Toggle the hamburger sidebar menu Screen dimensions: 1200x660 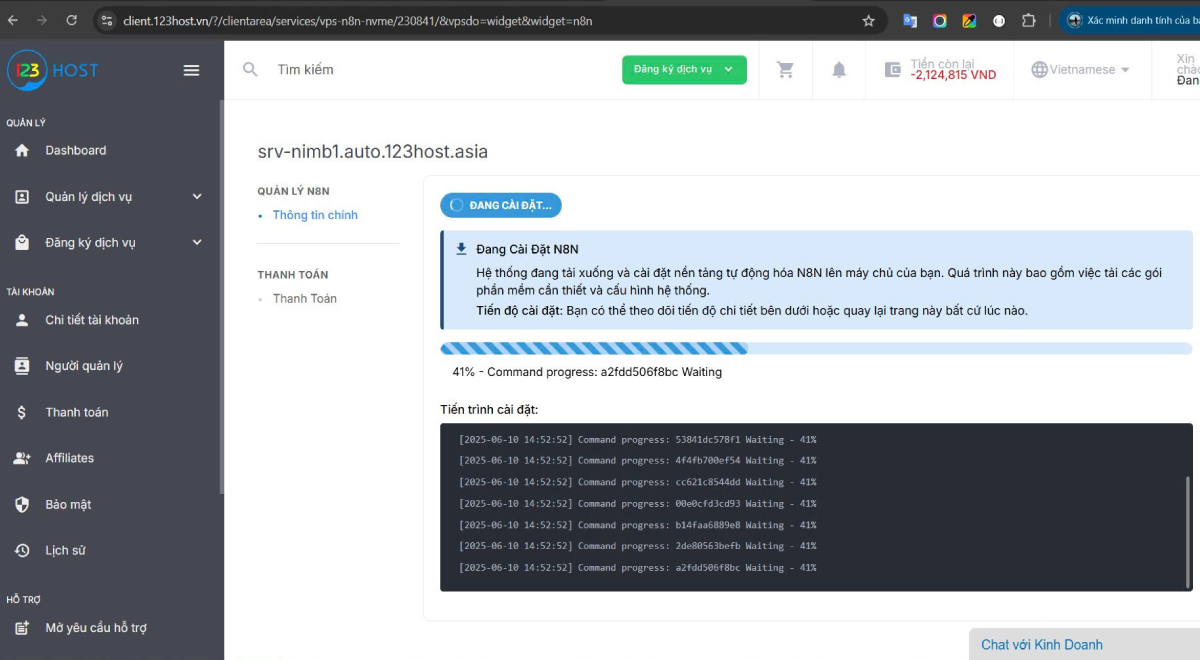(191, 70)
